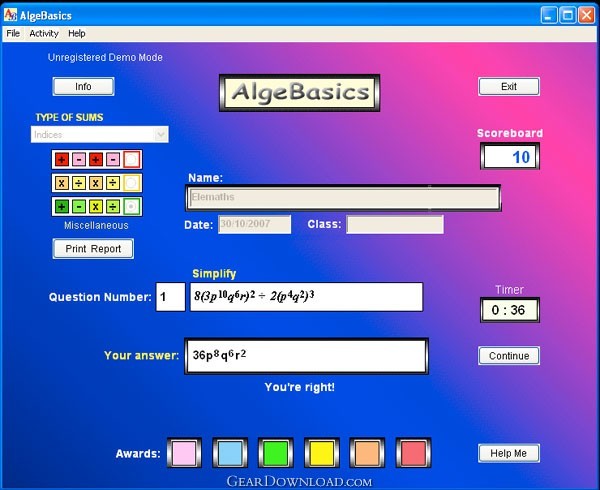
Task: Click the Name field containing Elemaths
Action: 343,198
